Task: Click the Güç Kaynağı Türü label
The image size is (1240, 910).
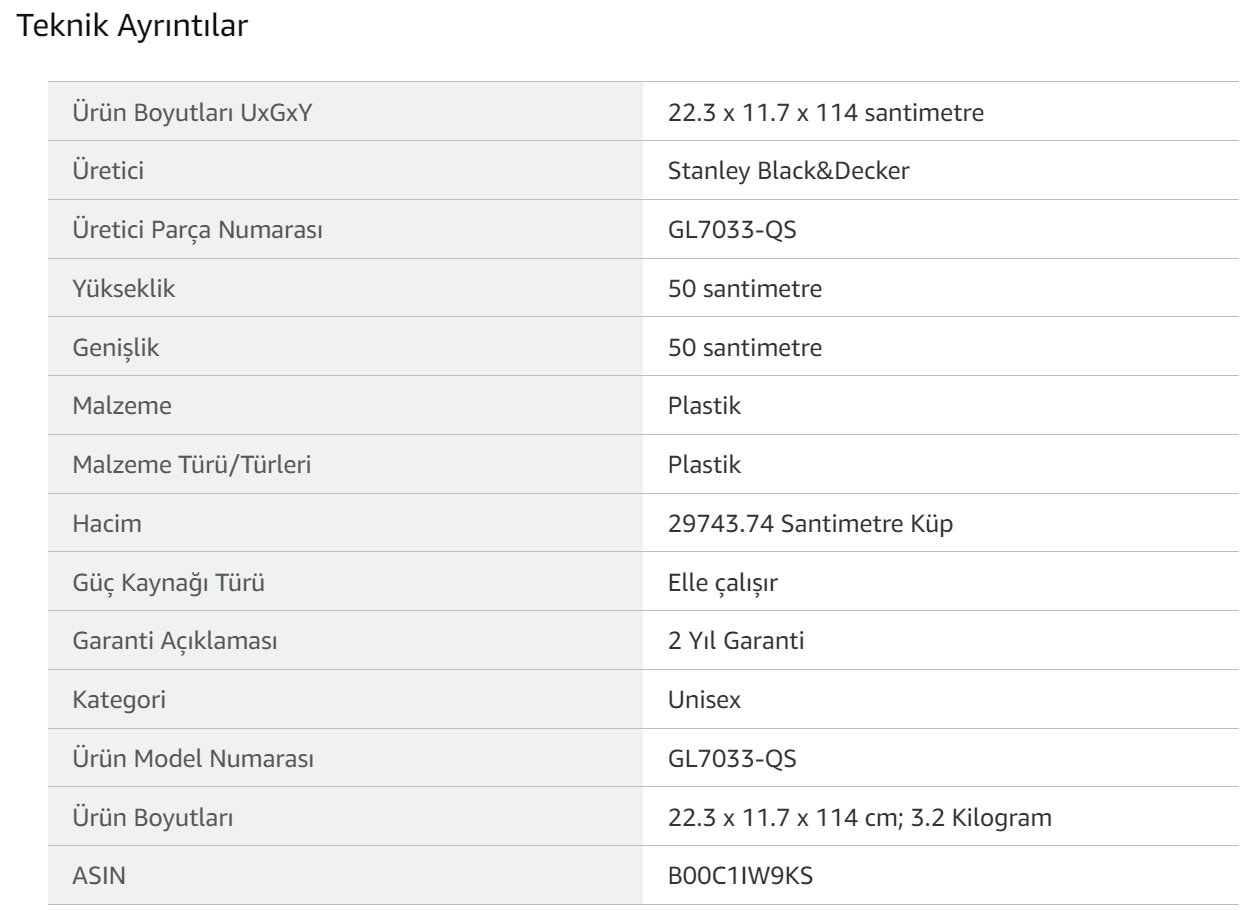Action: coord(169,582)
